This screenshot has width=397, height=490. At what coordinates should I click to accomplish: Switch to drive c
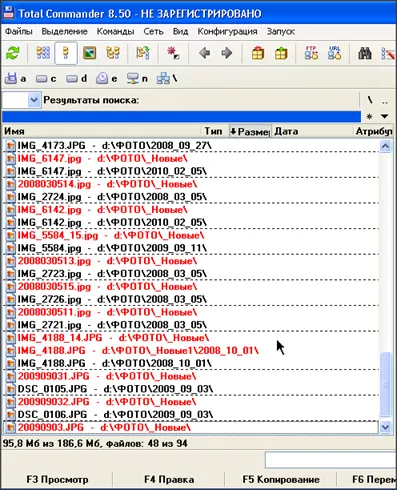46,79
